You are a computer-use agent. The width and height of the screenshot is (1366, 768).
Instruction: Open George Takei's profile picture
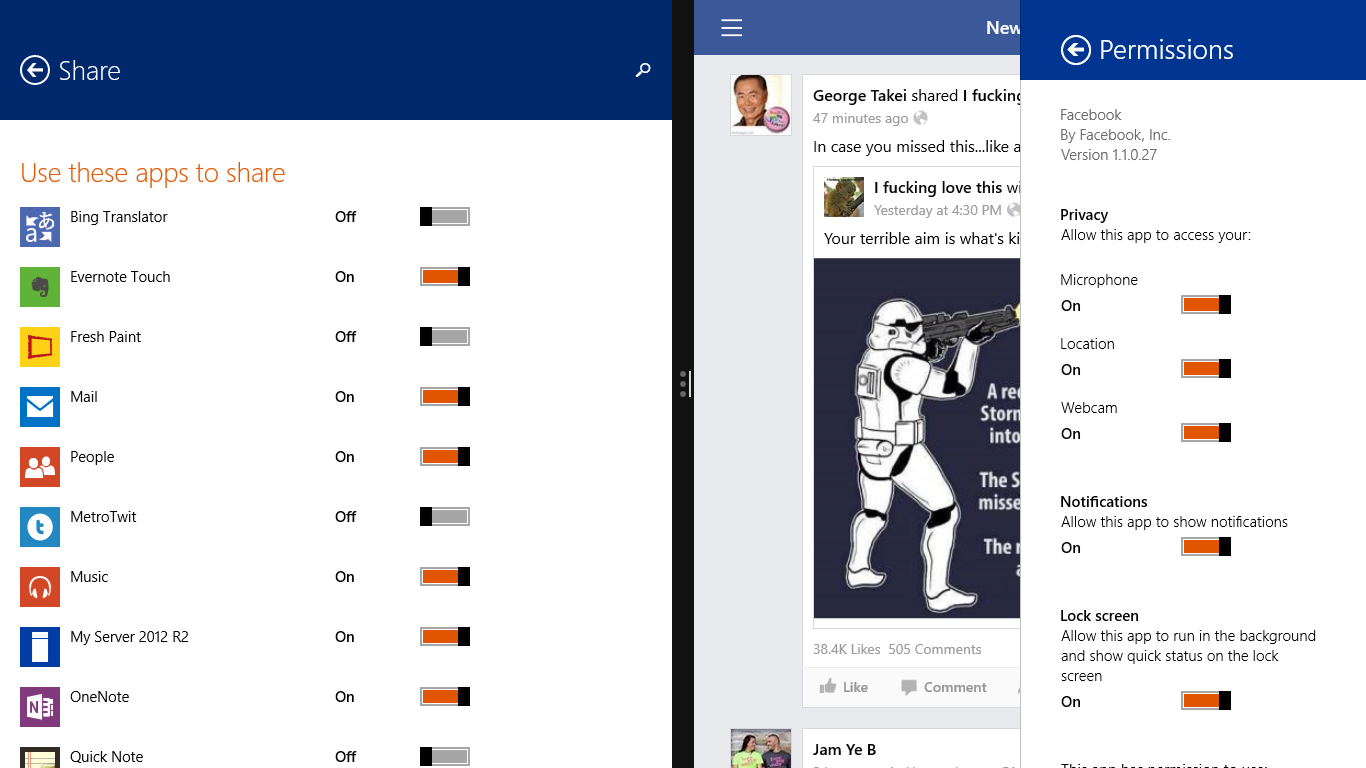click(x=761, y=105)
